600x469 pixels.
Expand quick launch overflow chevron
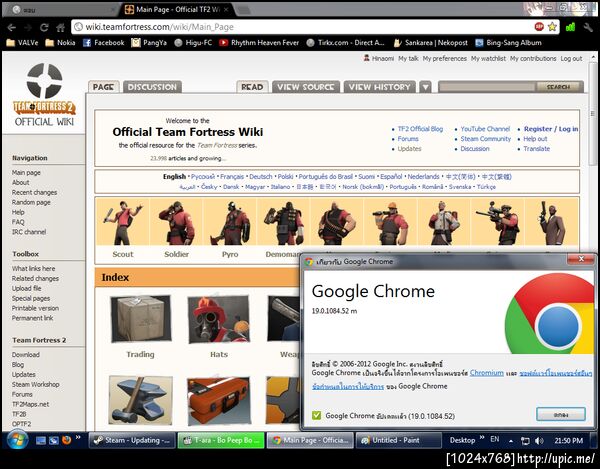point(78,438)
